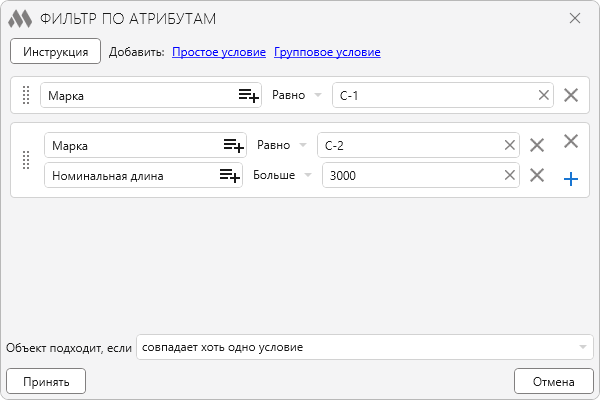Click attribute picker icon in first Марка row
Viewport: 600px width, 400px height.
(248, 95)
